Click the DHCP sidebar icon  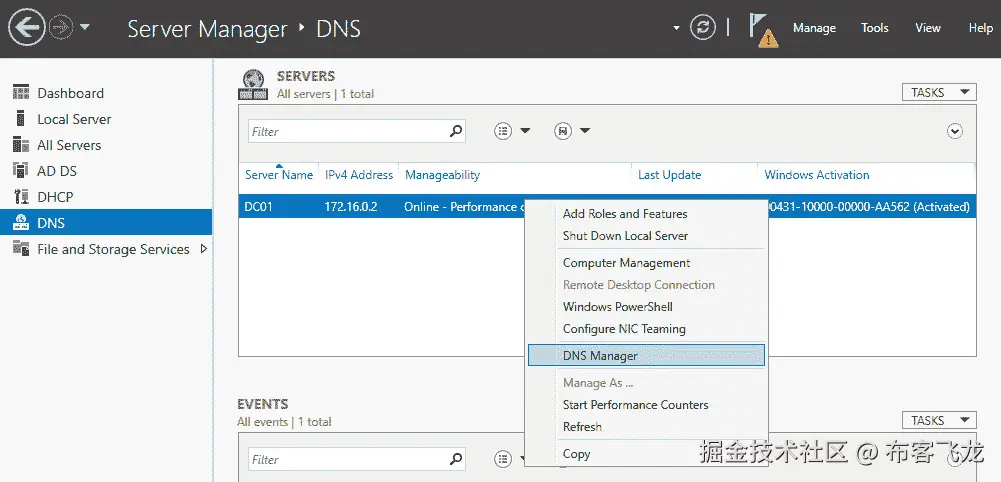point(21,197)
